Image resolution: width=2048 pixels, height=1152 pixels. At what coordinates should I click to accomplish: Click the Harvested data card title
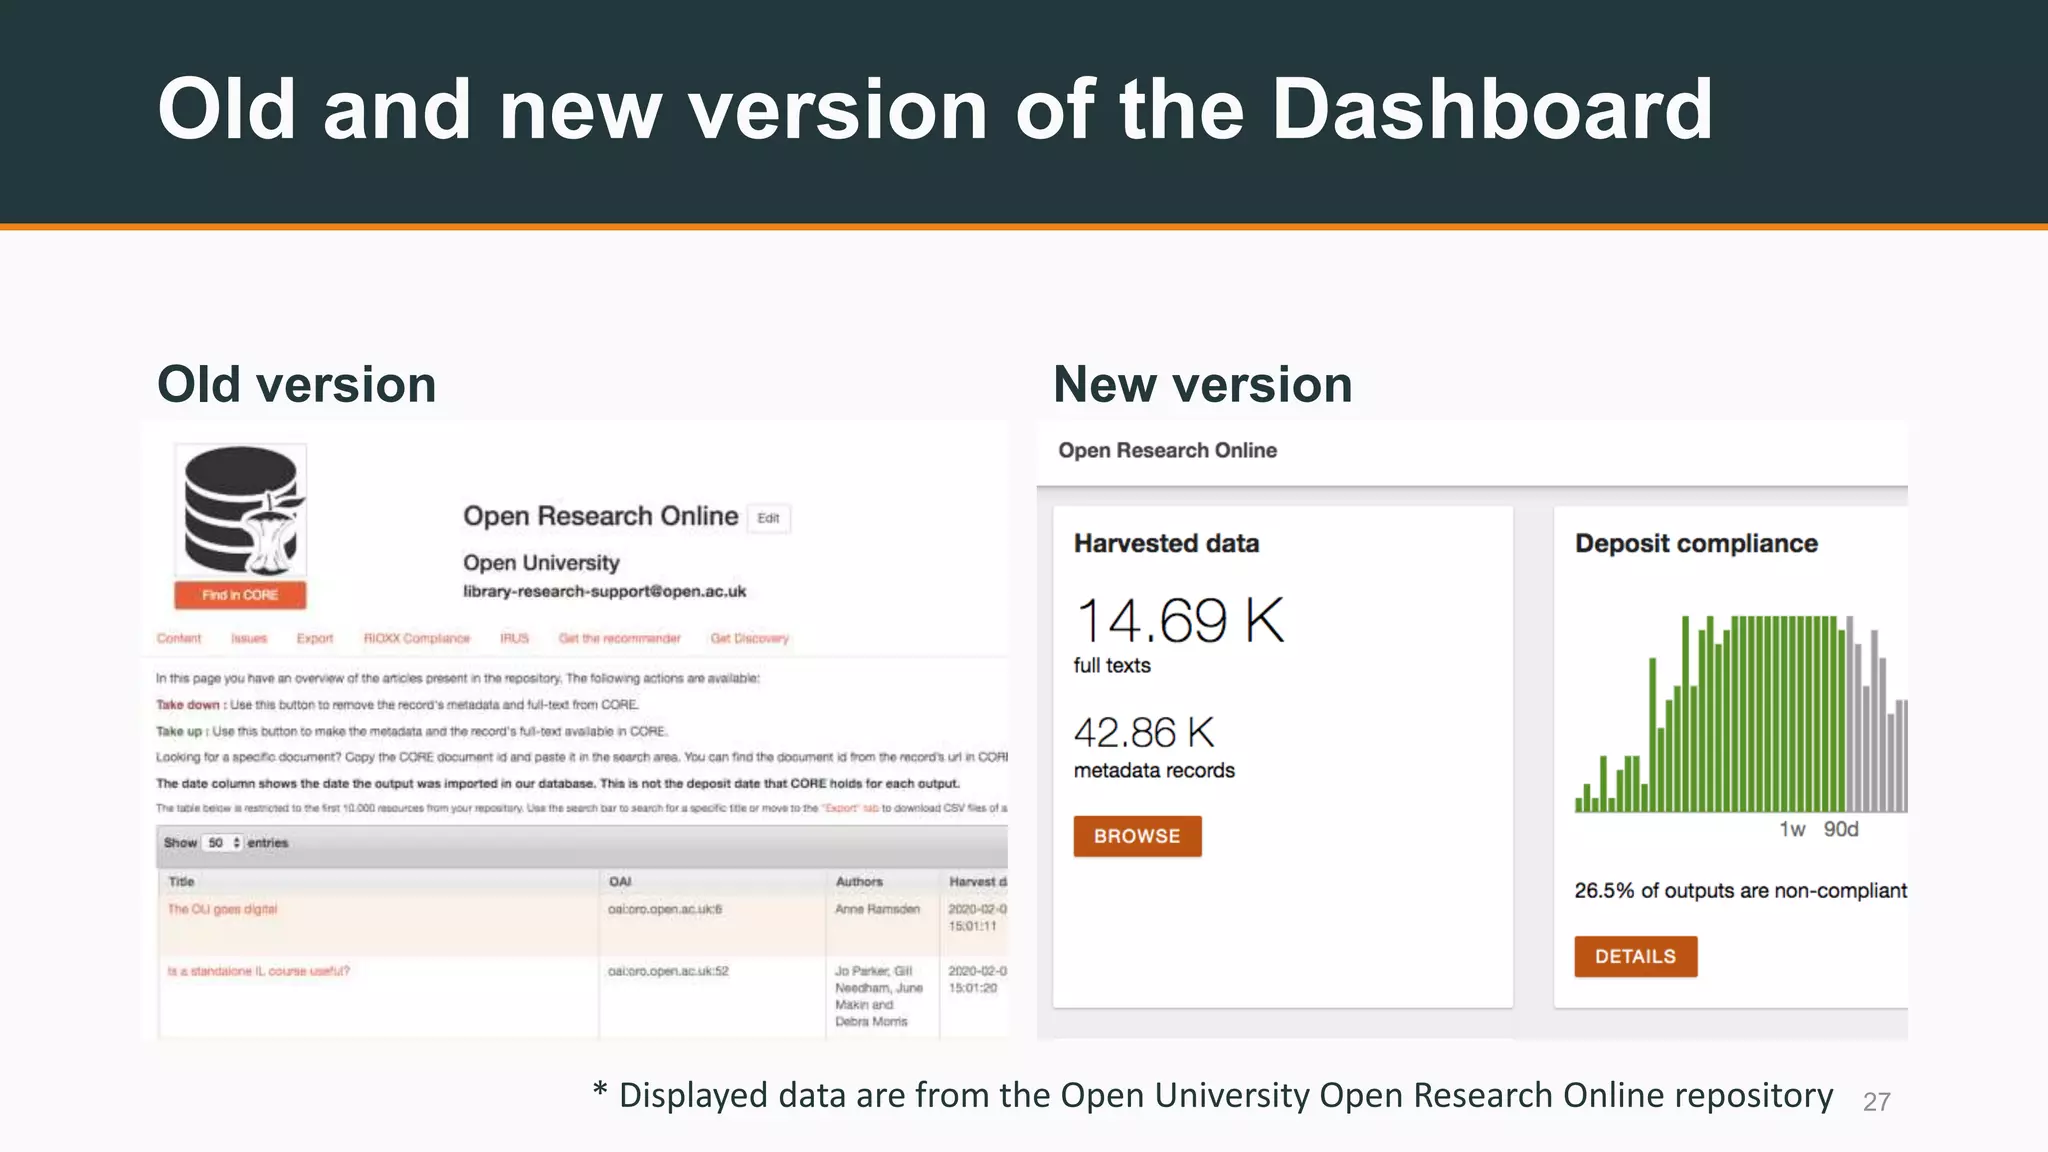coord(1166,543)
